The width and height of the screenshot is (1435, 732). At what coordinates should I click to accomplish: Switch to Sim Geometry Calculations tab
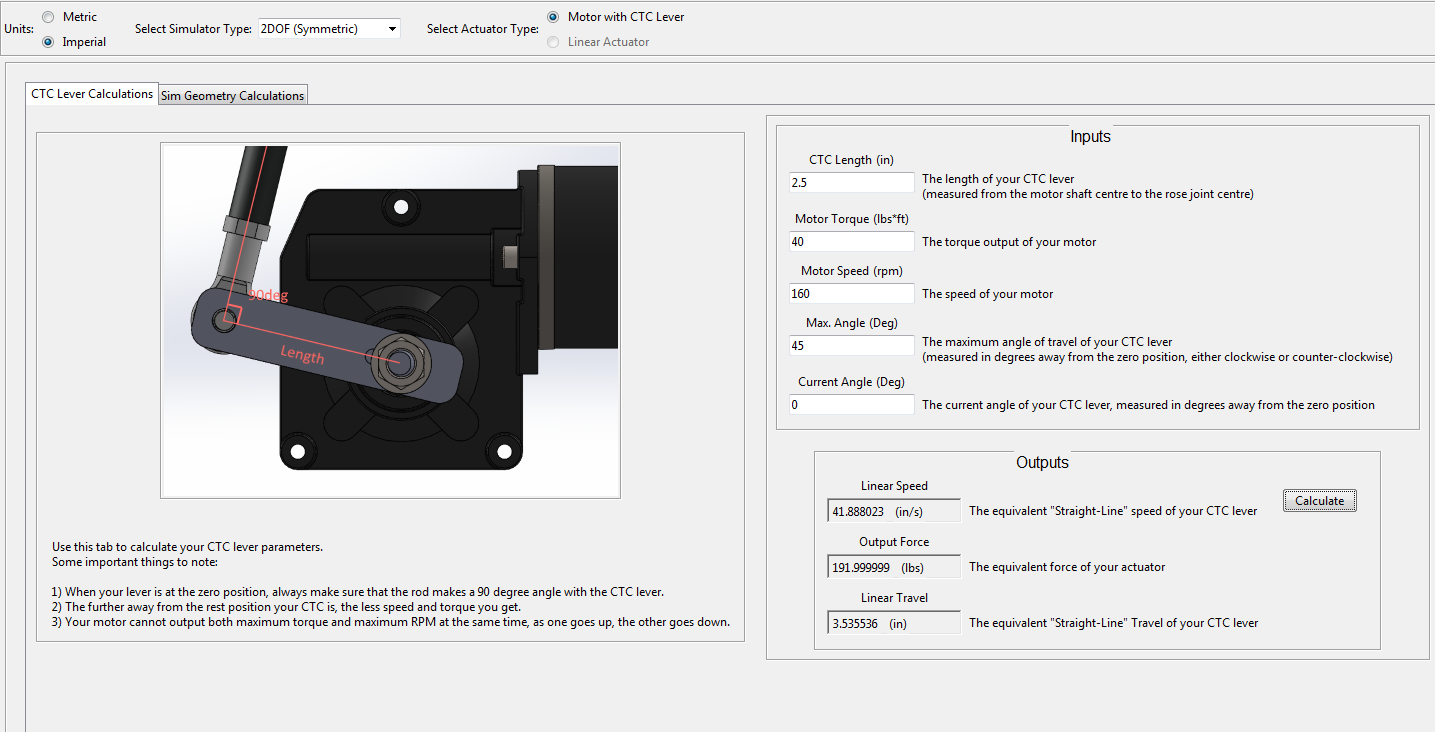(x=232, y=95)
